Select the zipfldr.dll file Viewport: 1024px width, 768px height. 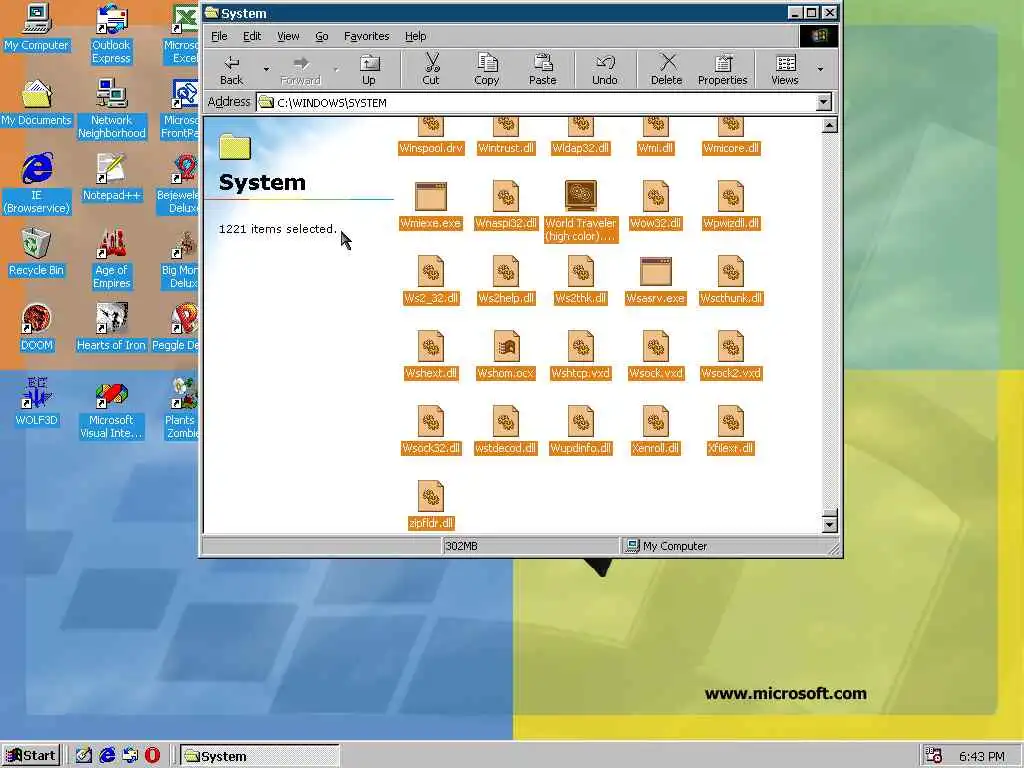point(431,505)
